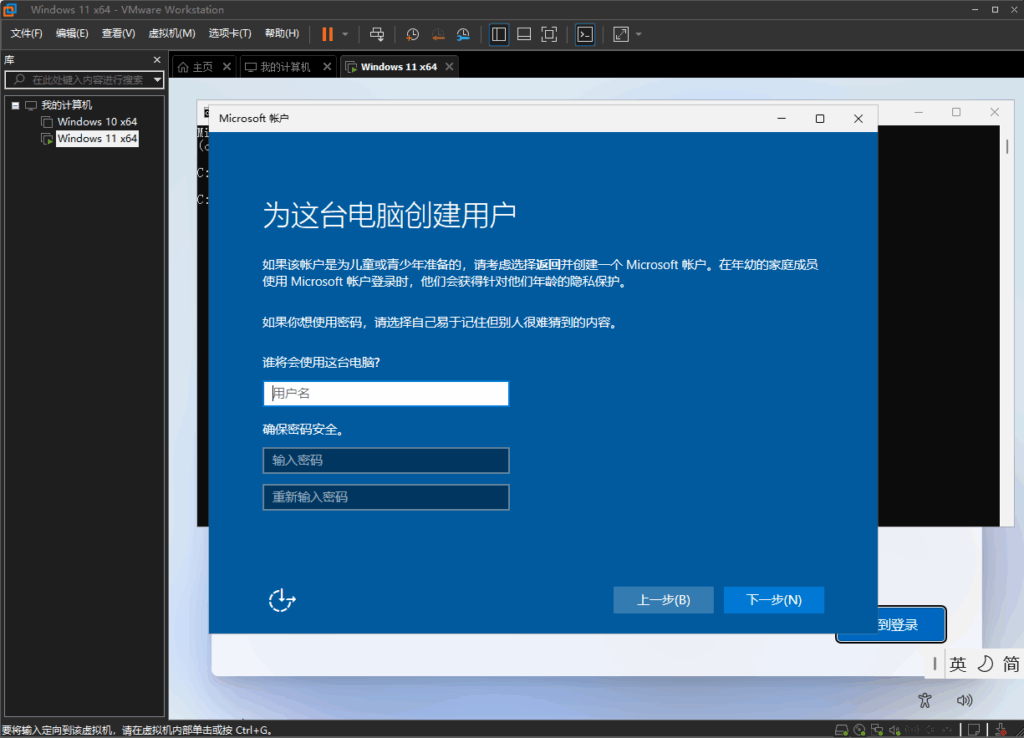Screen dimensions: 1024x738
Task: Switch to the 我的计算机 tab
Action: click(280, 67)
